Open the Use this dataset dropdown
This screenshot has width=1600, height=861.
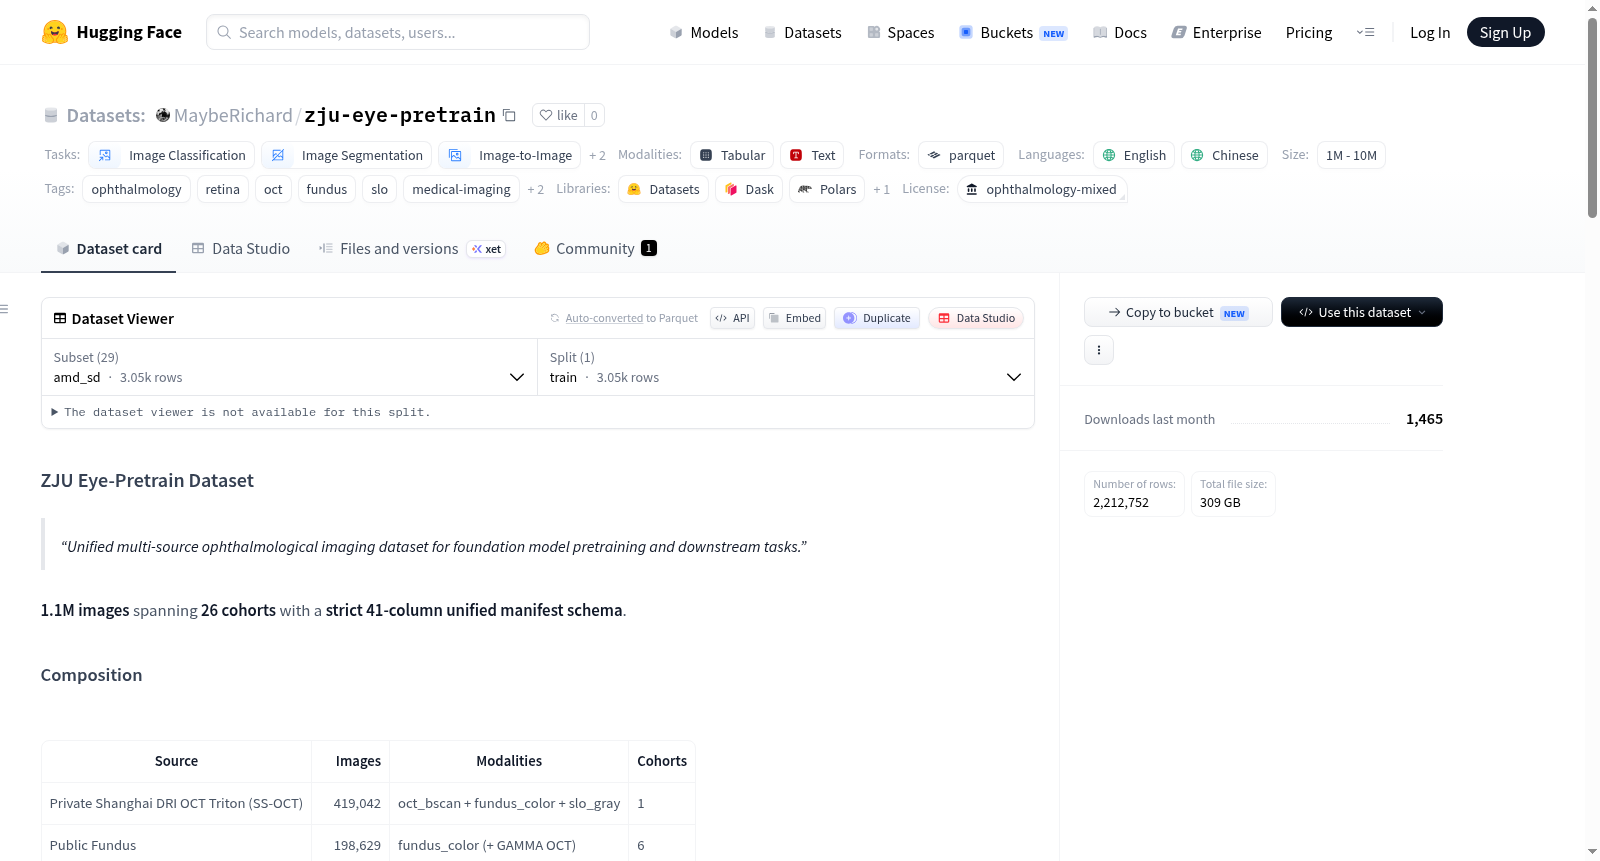tap(1361, 312)
